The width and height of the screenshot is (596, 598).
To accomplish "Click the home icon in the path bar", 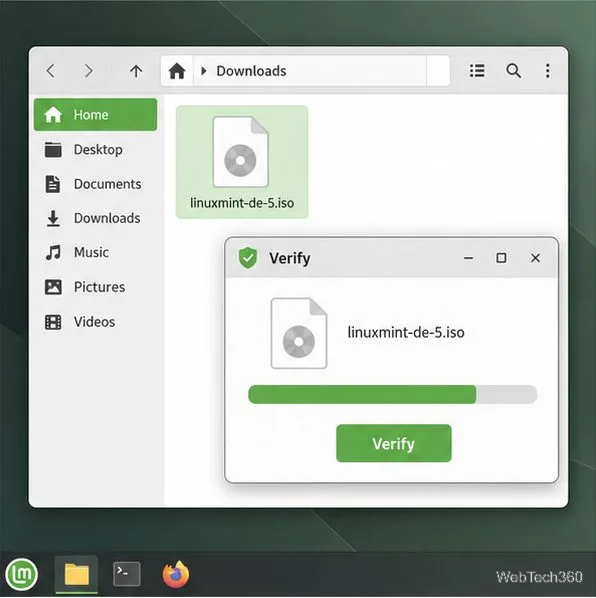I will [x=177, y=71].
